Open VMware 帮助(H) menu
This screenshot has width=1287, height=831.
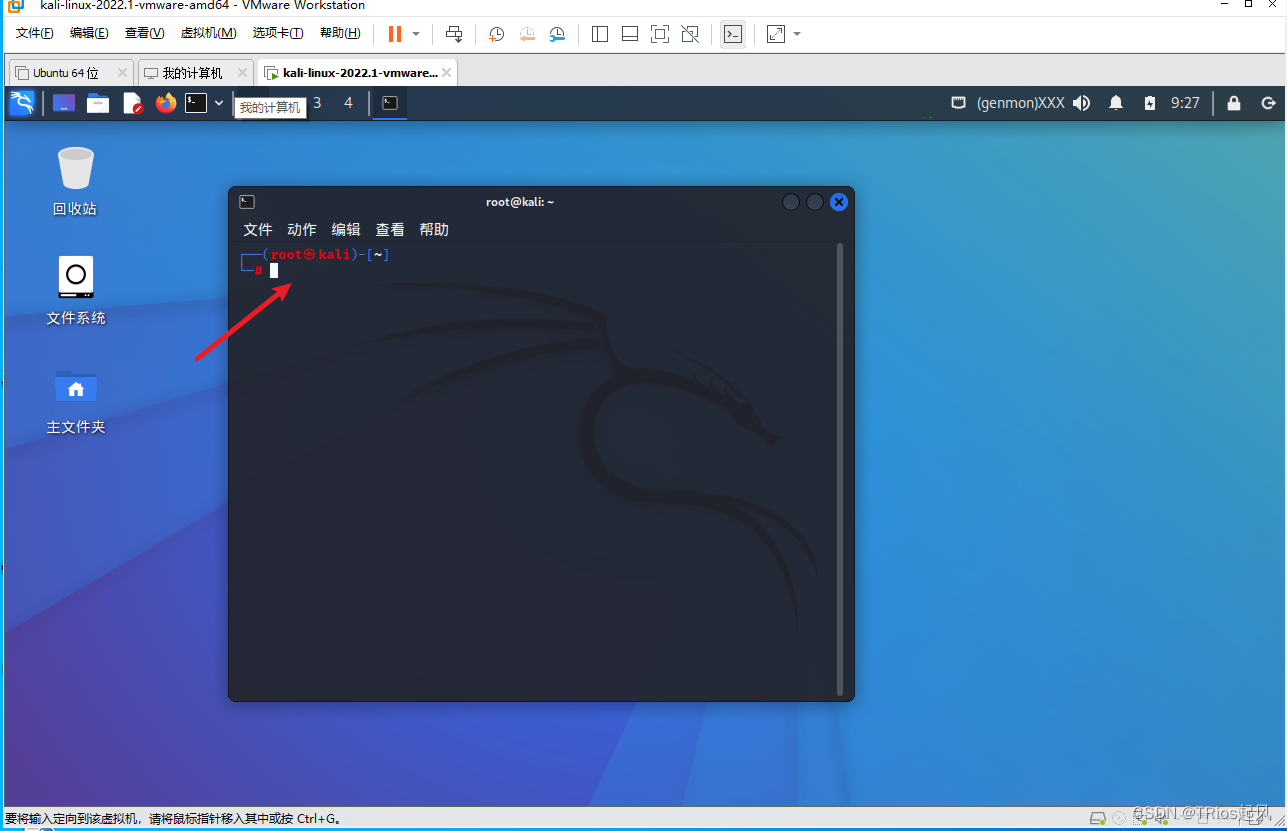coord(340,33)
